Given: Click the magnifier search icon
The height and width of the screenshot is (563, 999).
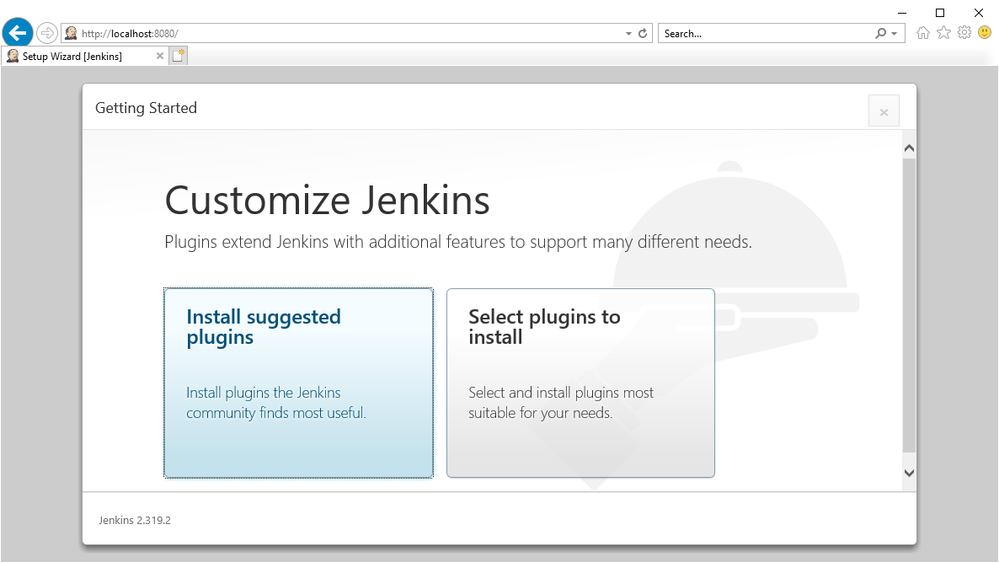Looking at the screenshot, I should (x=880, y=33).
